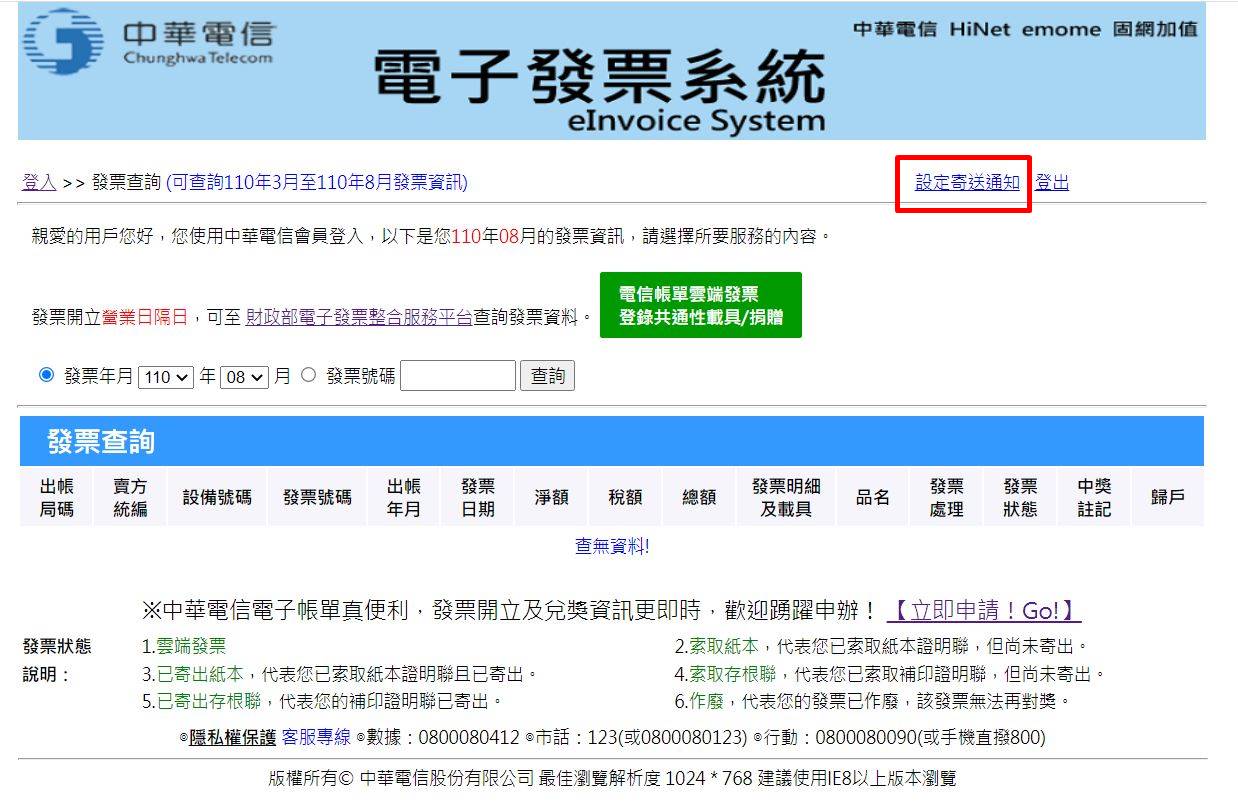Click the 發票號碼 text input field
Image resolution: width=1238 pixels, height=807 pixels.
457,376
